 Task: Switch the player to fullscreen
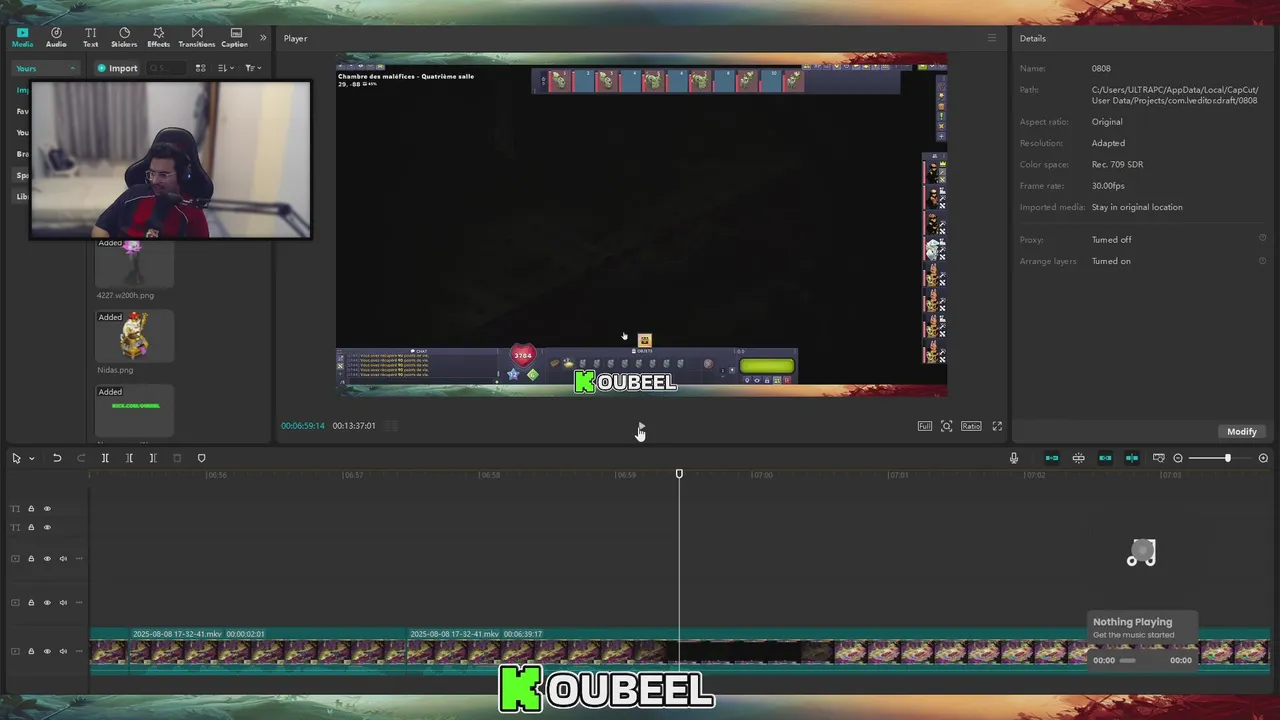[997, 426]
